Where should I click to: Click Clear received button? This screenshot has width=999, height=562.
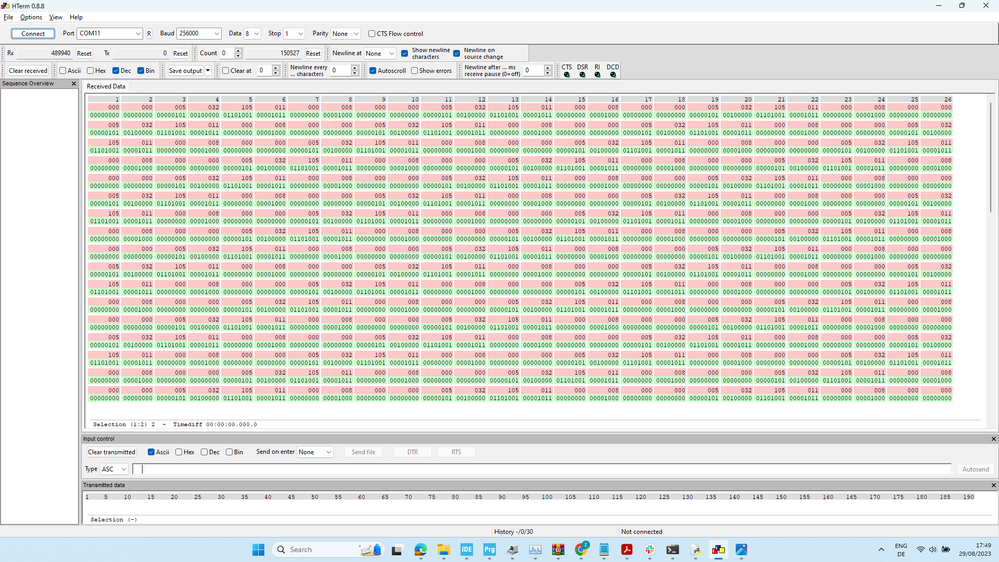point(28,71)
